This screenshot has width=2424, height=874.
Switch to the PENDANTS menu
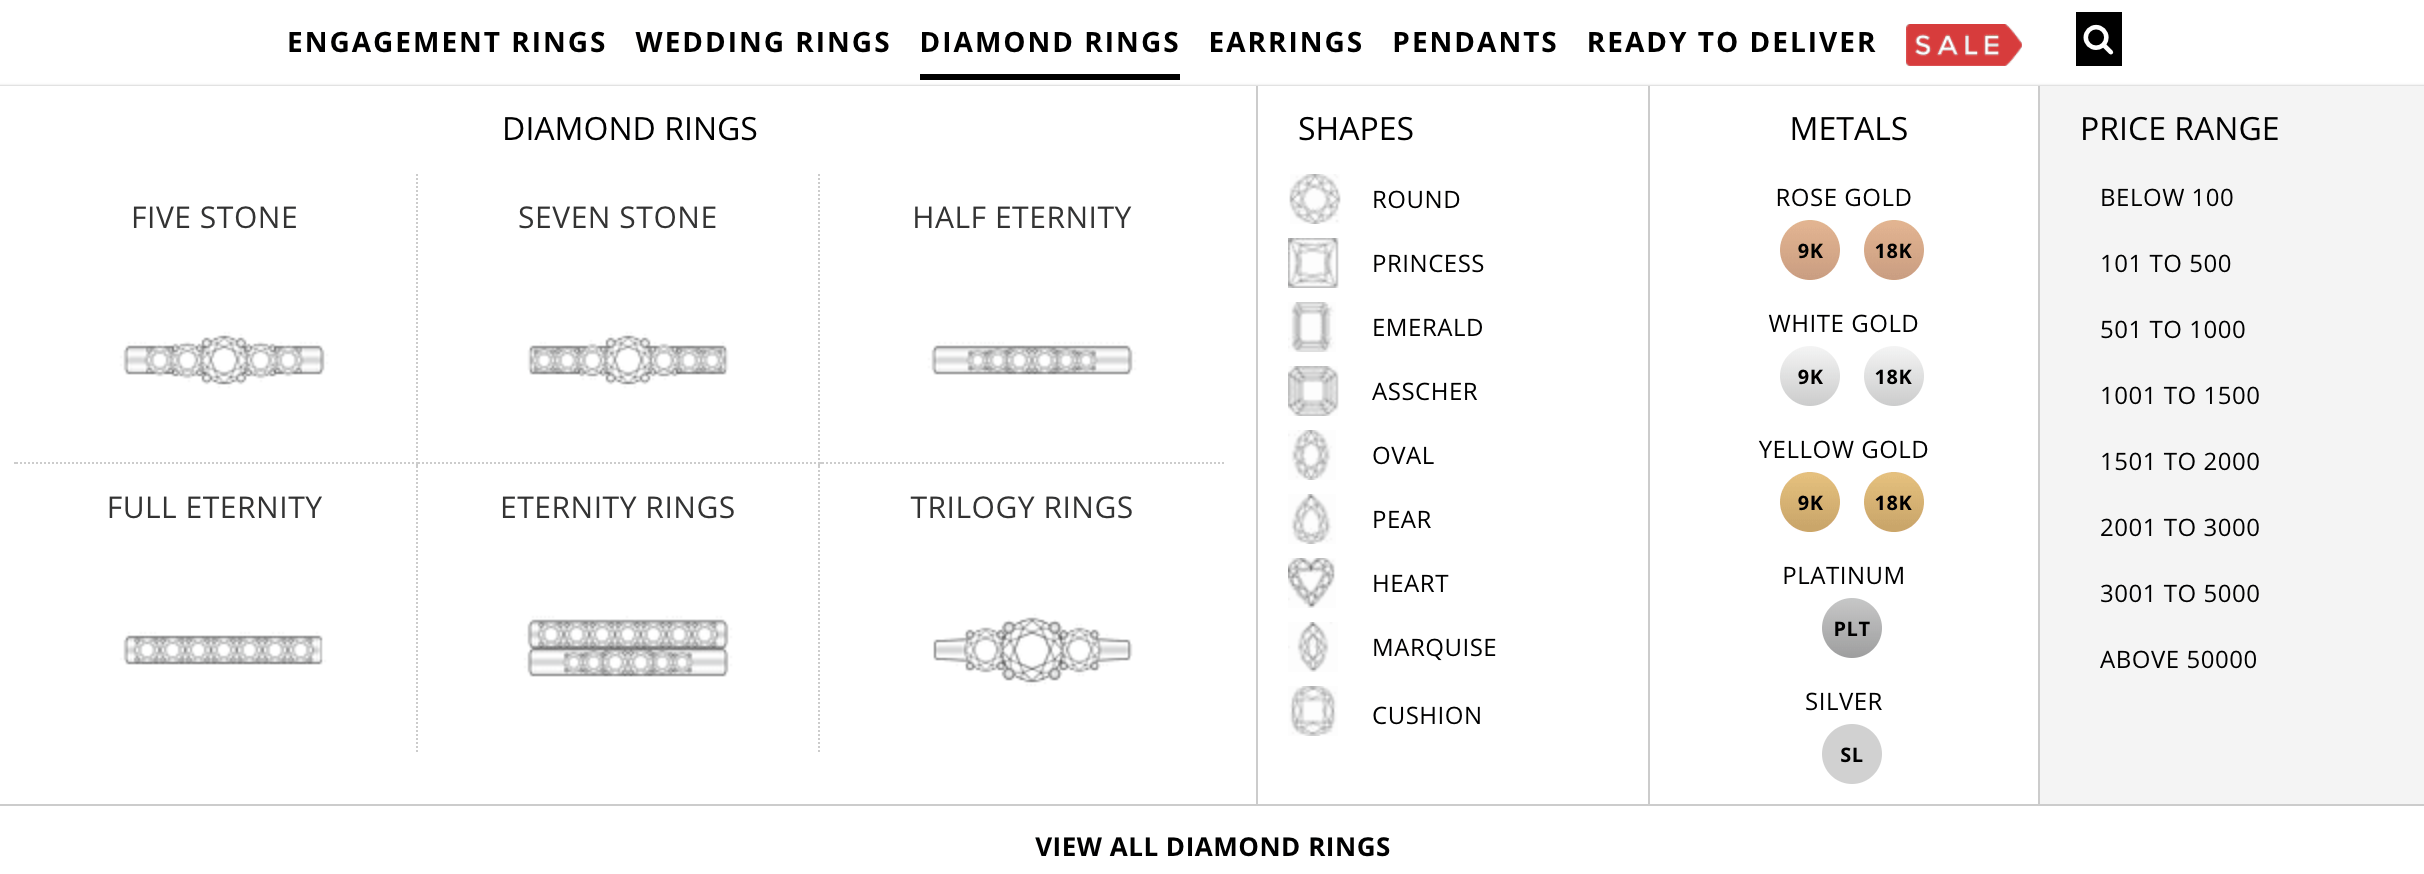tap(1474, 42)
